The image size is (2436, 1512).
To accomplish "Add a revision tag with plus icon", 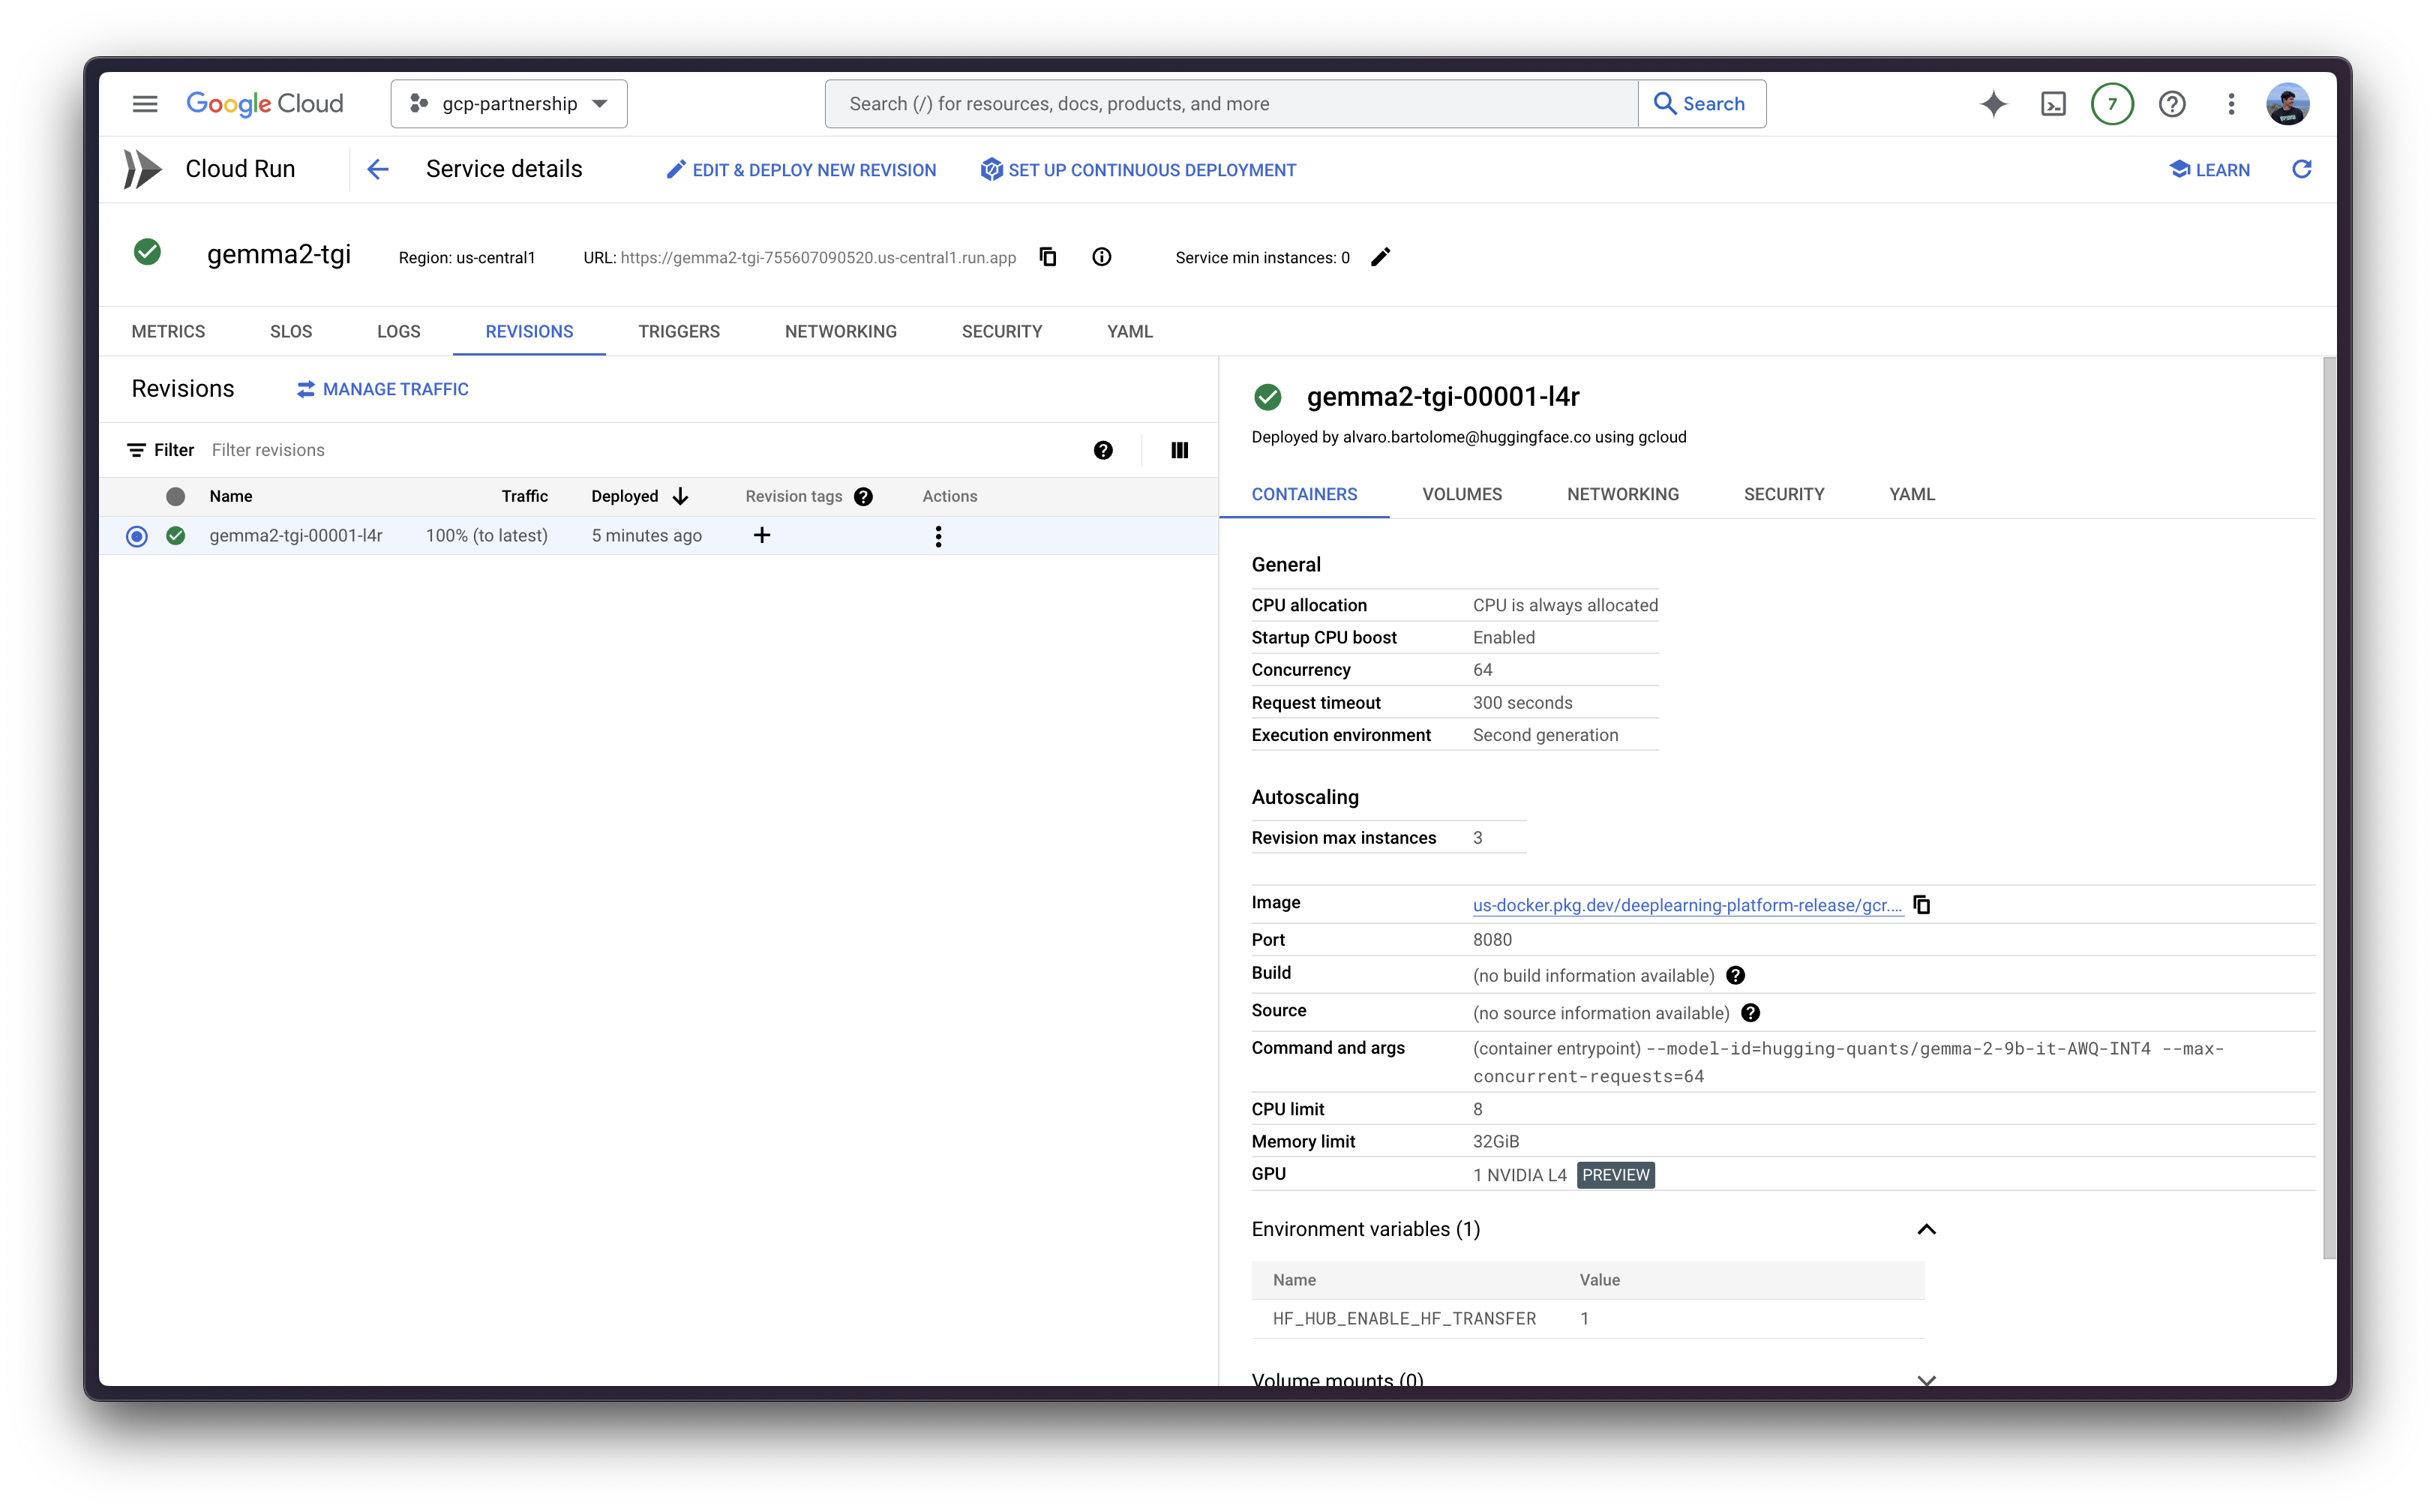I will (x=762, y=536).
